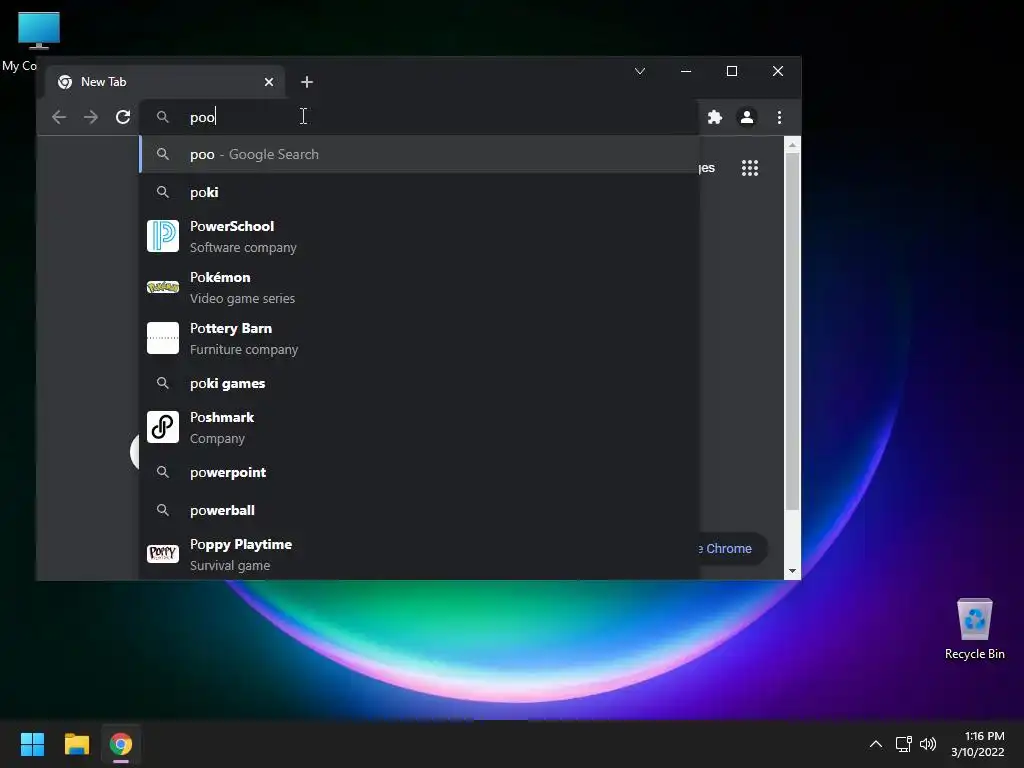
Task: Click the Chrome taskbar icon
Action: point(121,744)
